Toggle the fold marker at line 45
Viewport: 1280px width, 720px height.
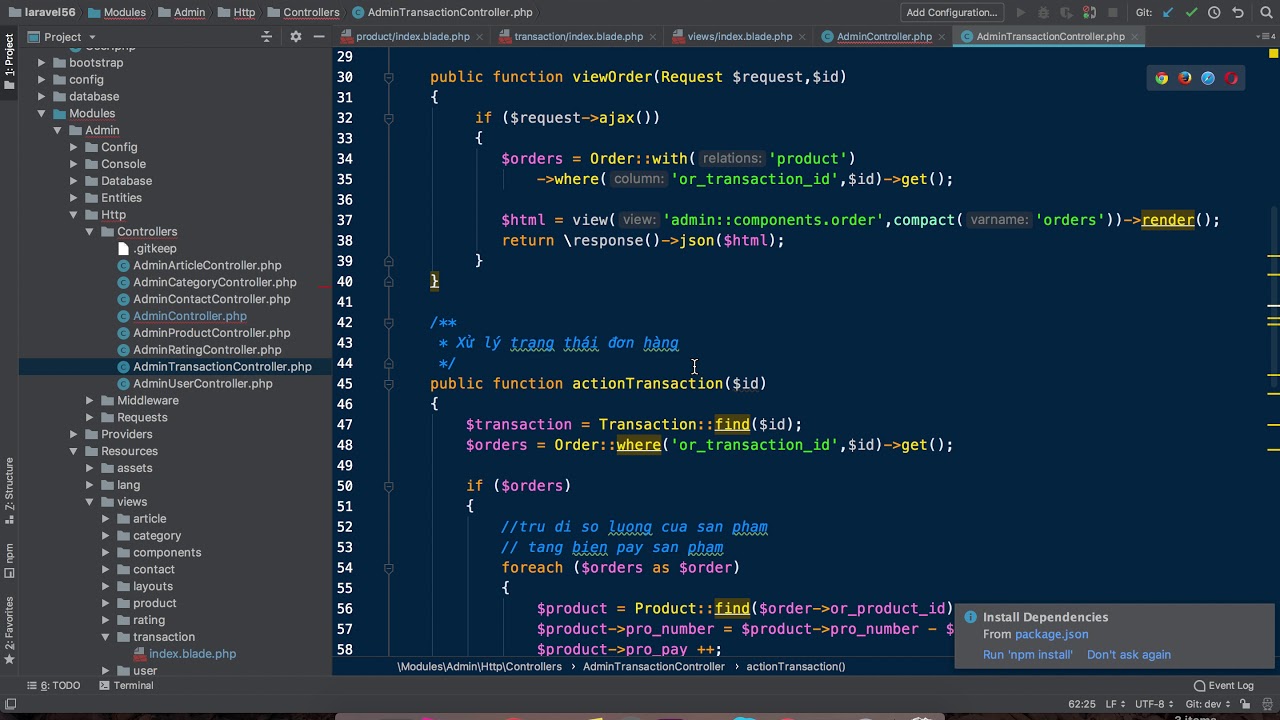[388, 384]
